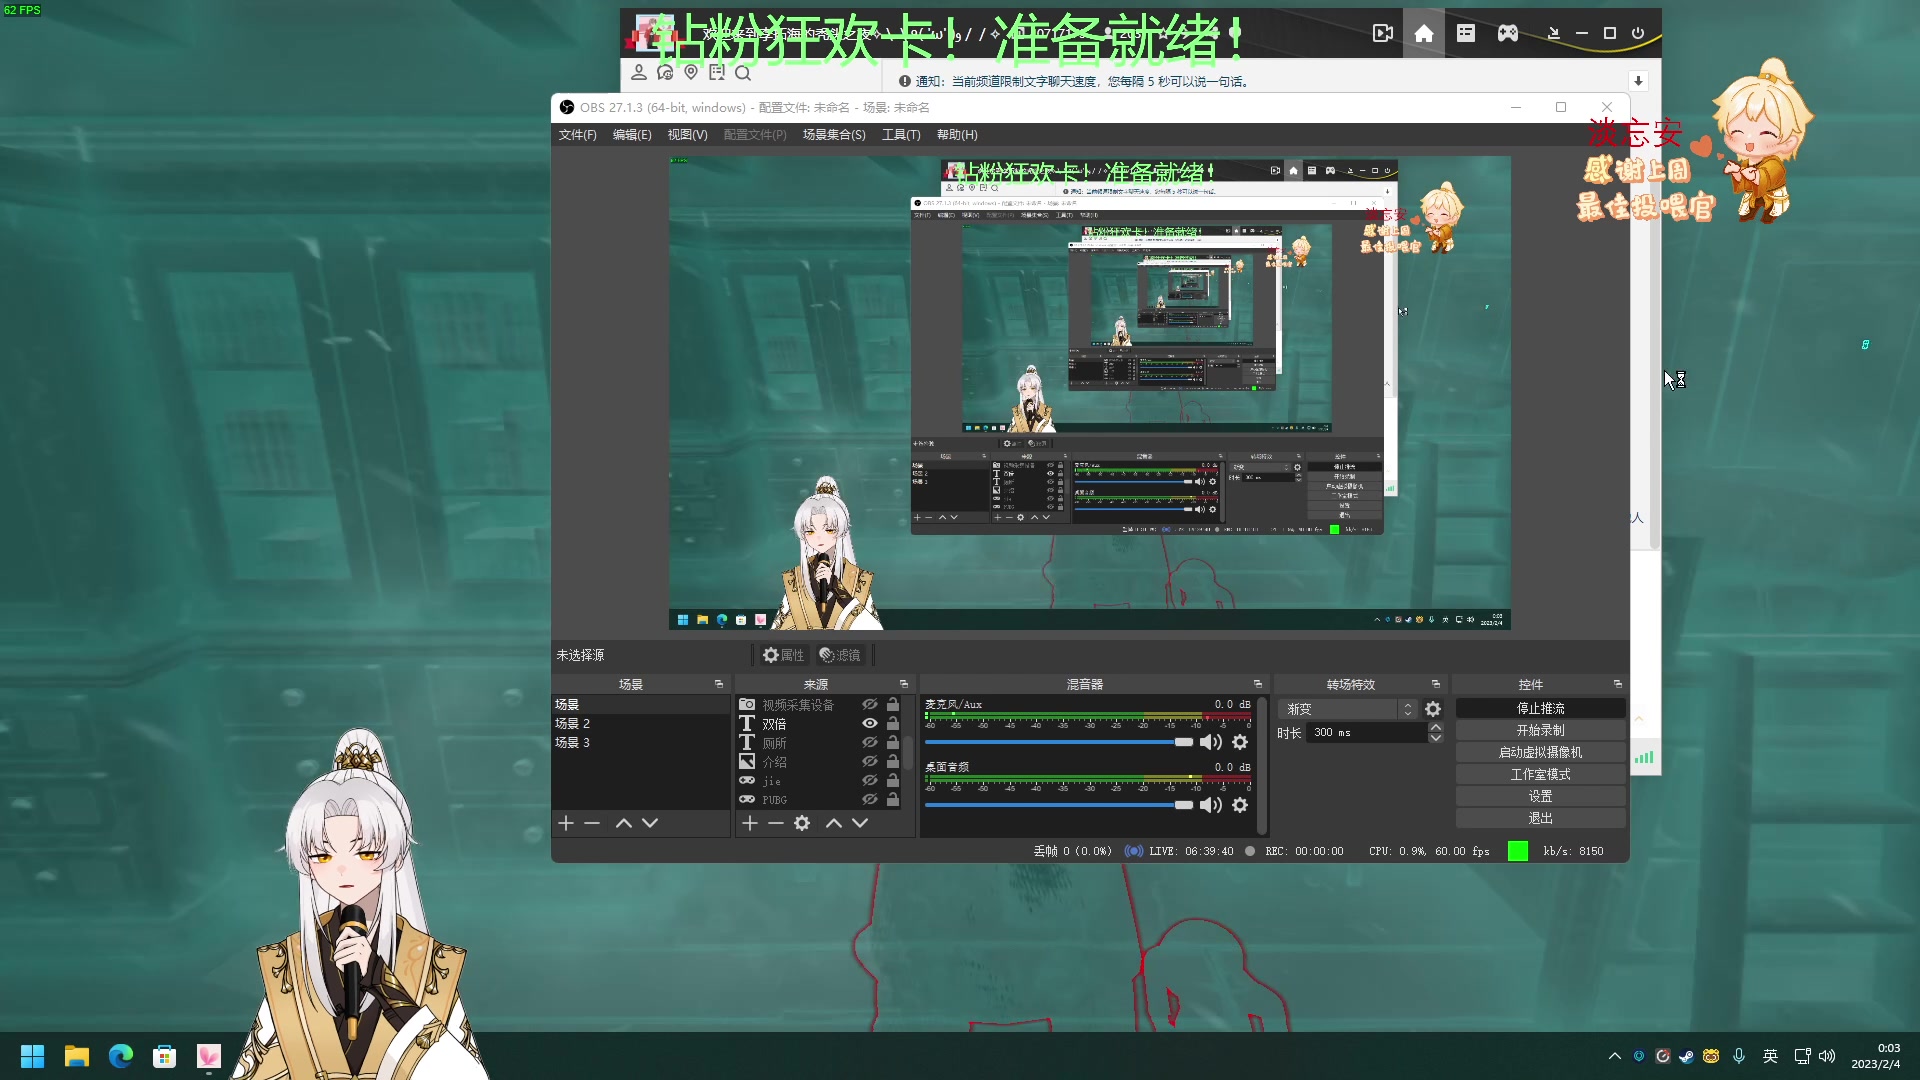
Task: Toggle lock on 视频采集设备 source
Action: (x=893, y=705)
